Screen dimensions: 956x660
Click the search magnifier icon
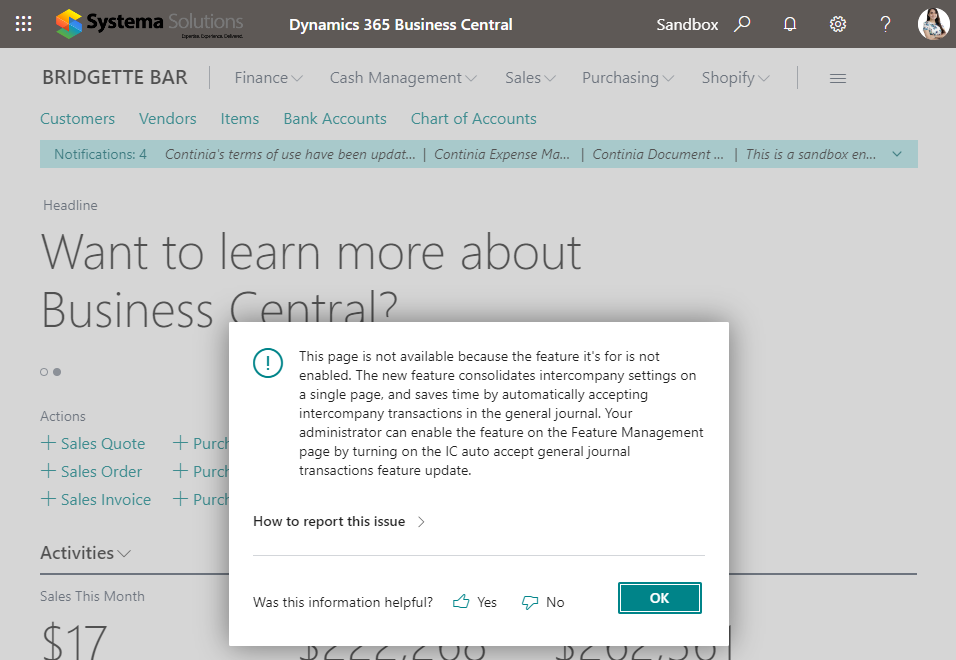pyautogui.click(x=742, y=24)
